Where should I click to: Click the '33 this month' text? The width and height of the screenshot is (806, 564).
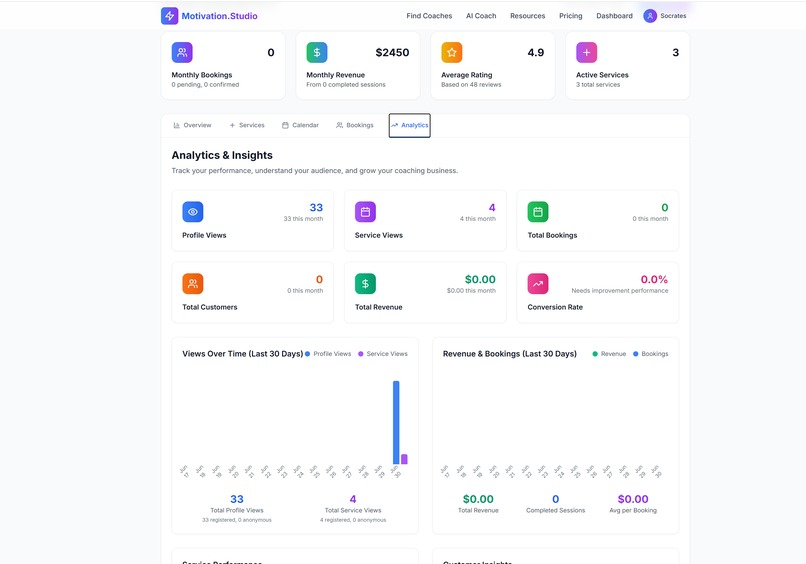(x=303, y=219)
